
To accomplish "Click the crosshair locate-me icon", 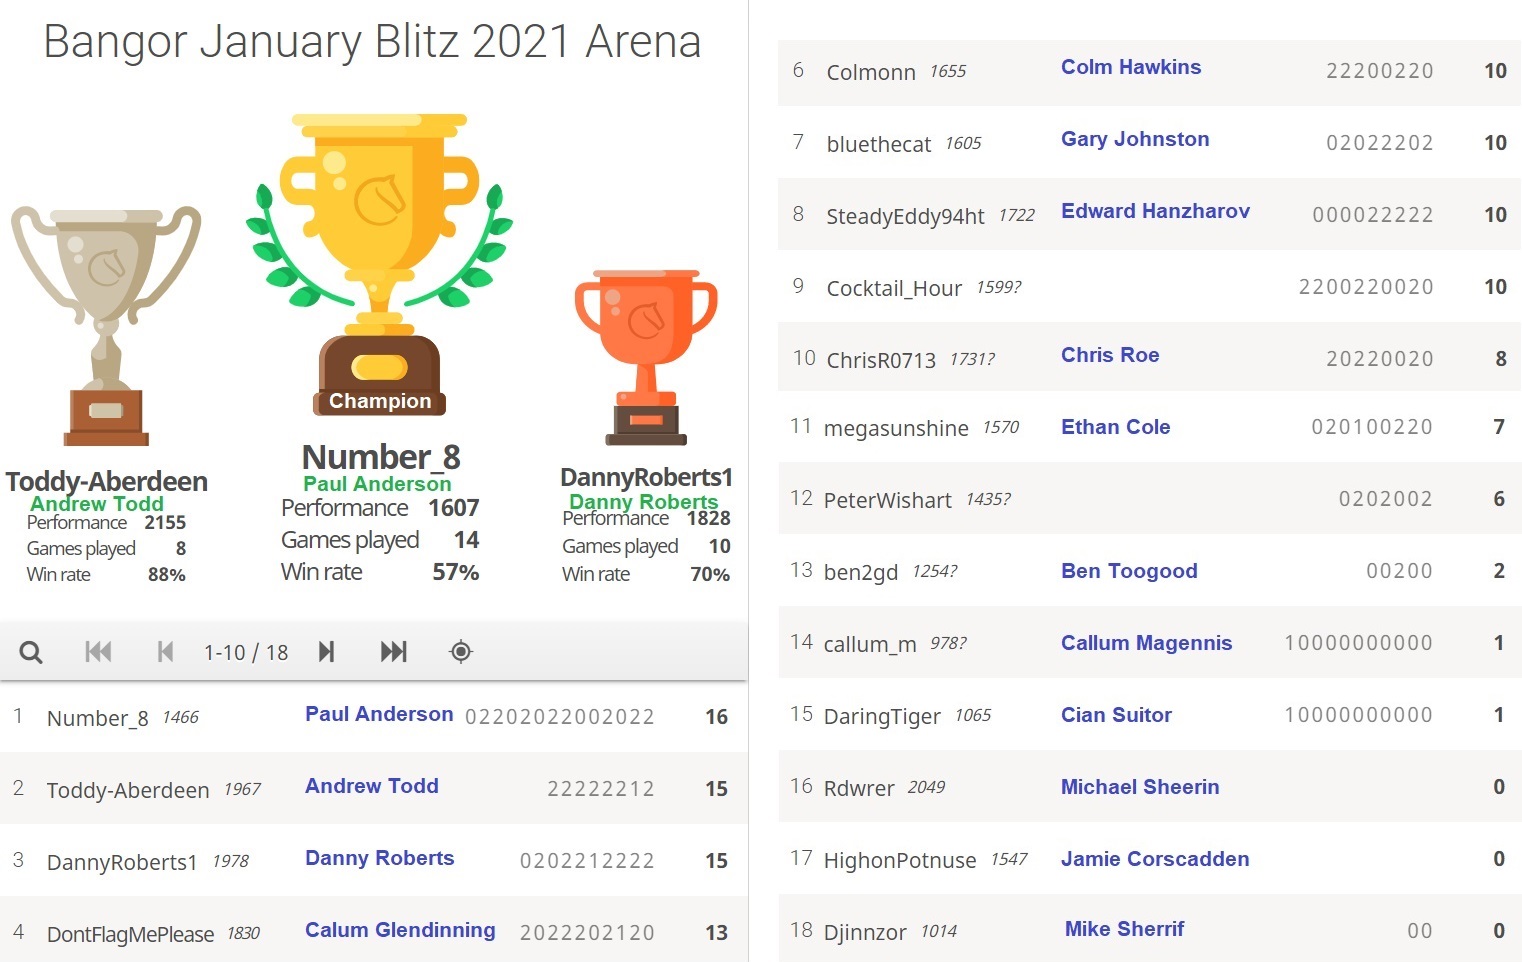I will 460,652.
